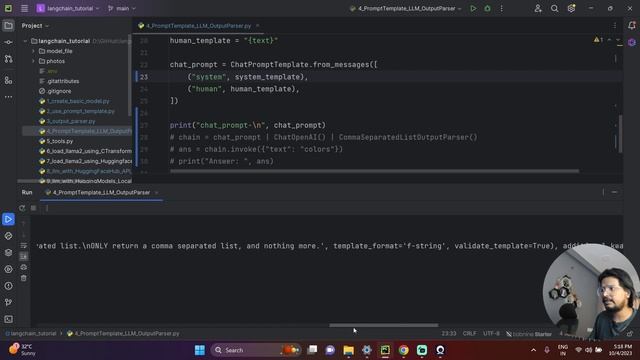Image resolution: width=640 pixels, height=360 pixels.
Task: Open Search Everywhere magnifier
Action: 554,8
